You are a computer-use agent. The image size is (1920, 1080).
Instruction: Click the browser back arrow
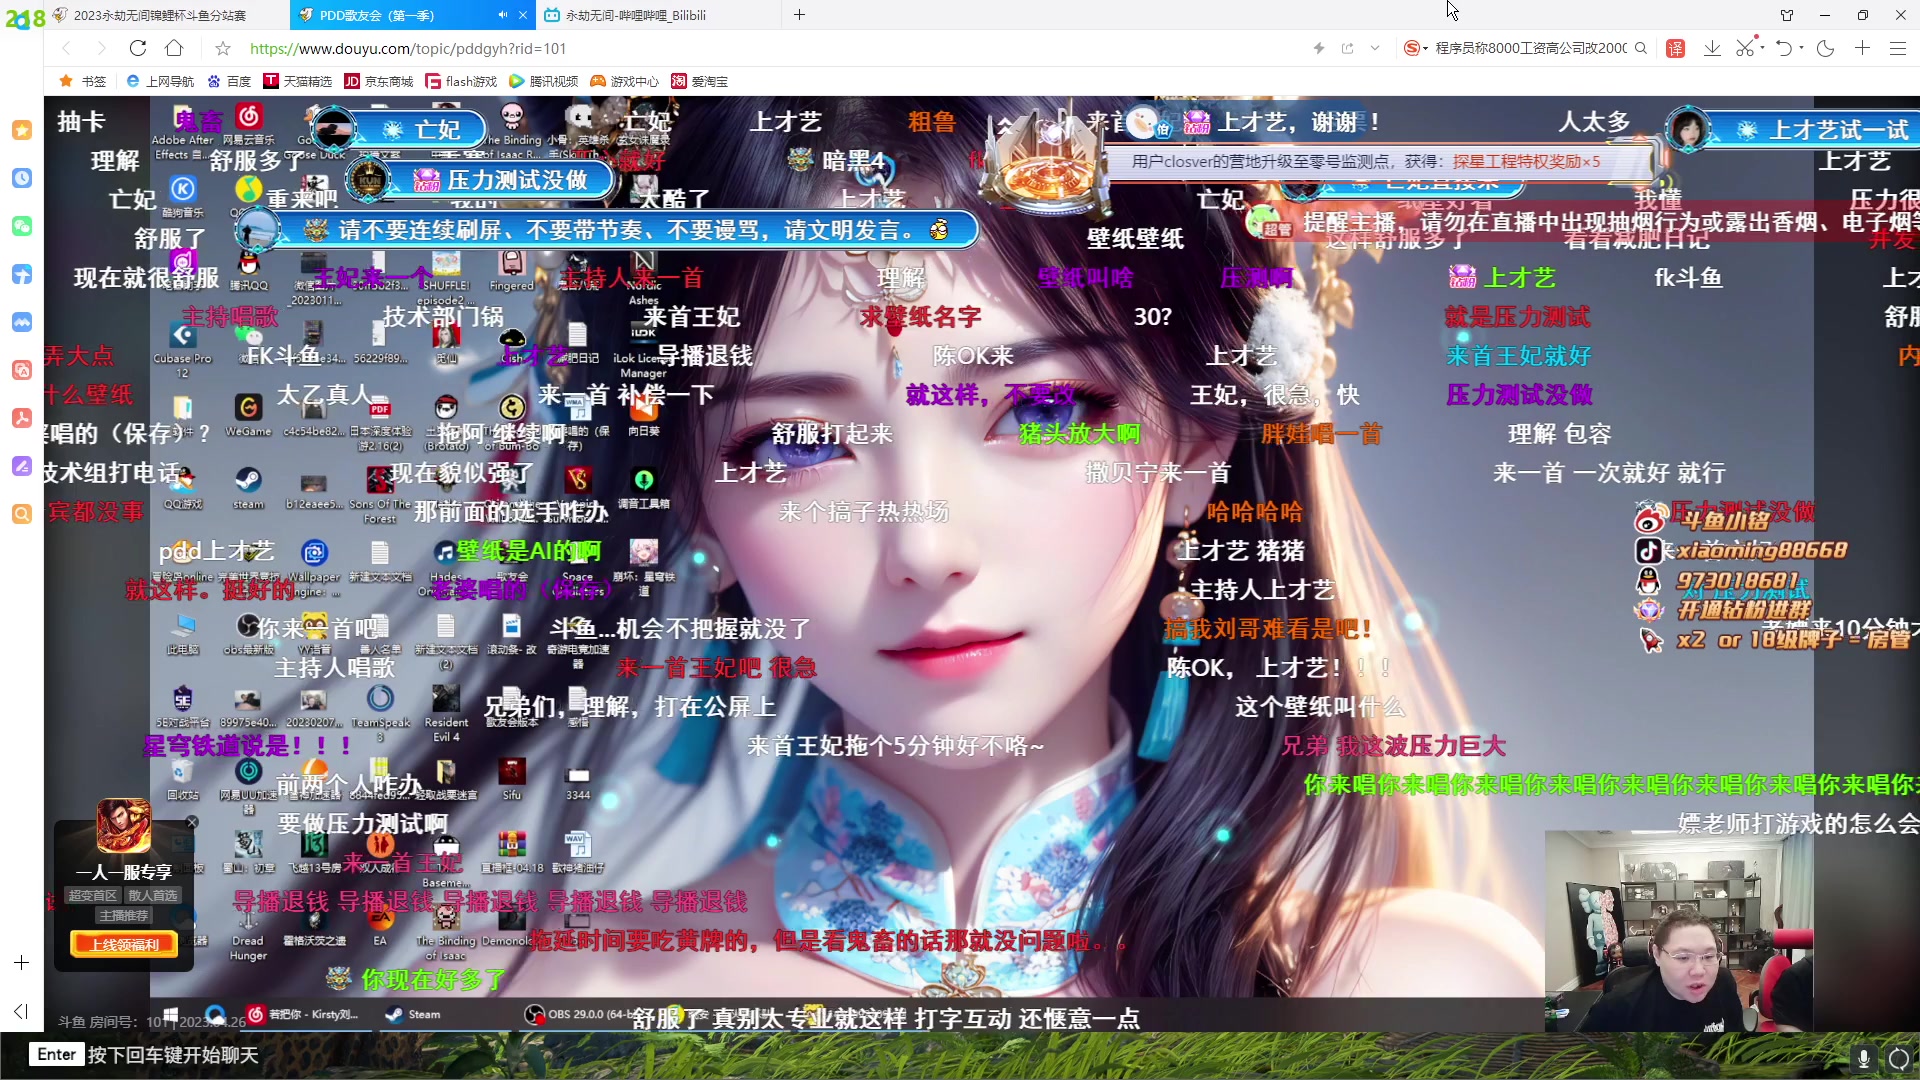(x=66, y=48)
